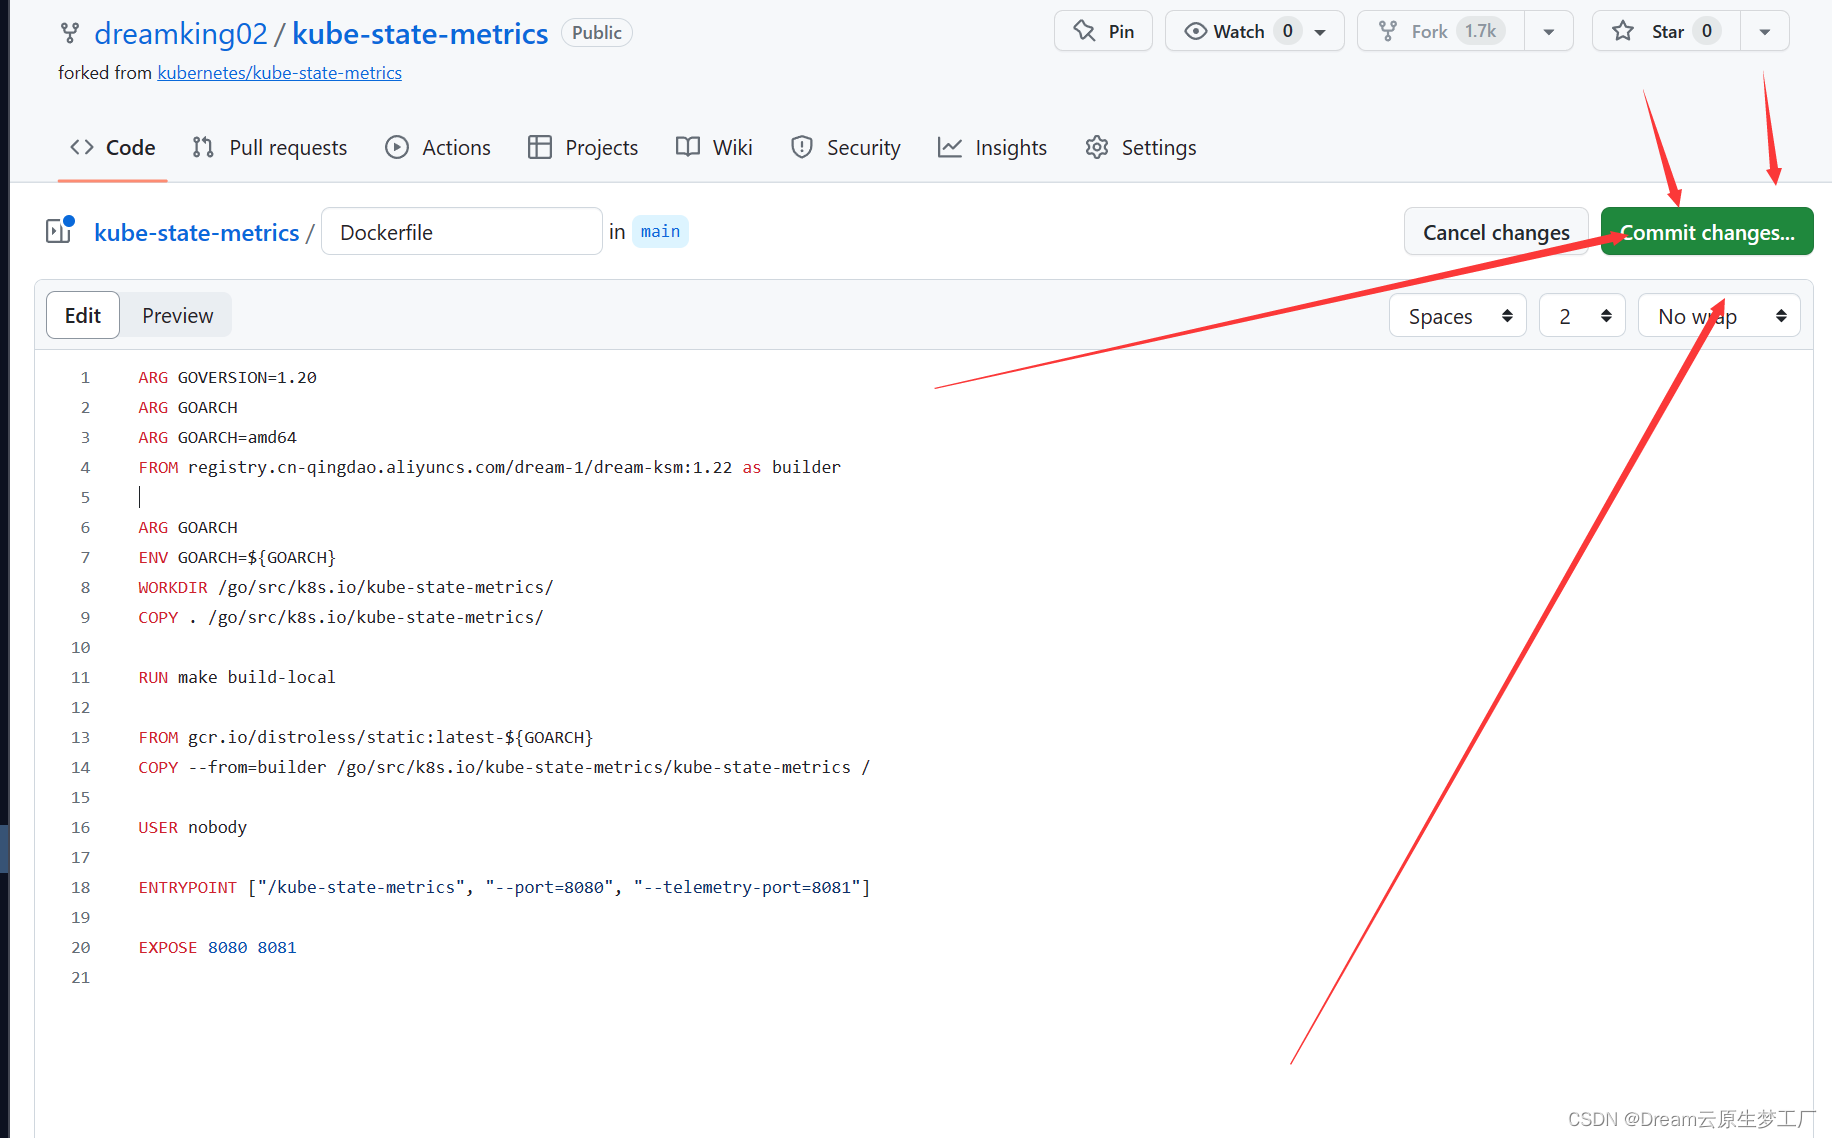1832x1138 pixels.
Task: Click the Fork button's fork icon
Action: 1388,31
